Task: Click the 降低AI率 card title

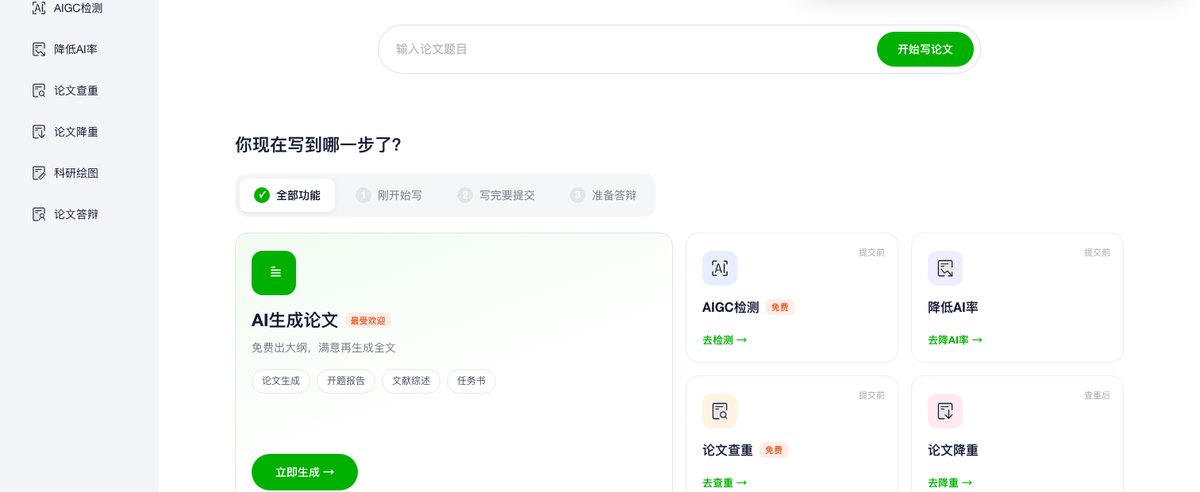Action: tap(953, 308)
